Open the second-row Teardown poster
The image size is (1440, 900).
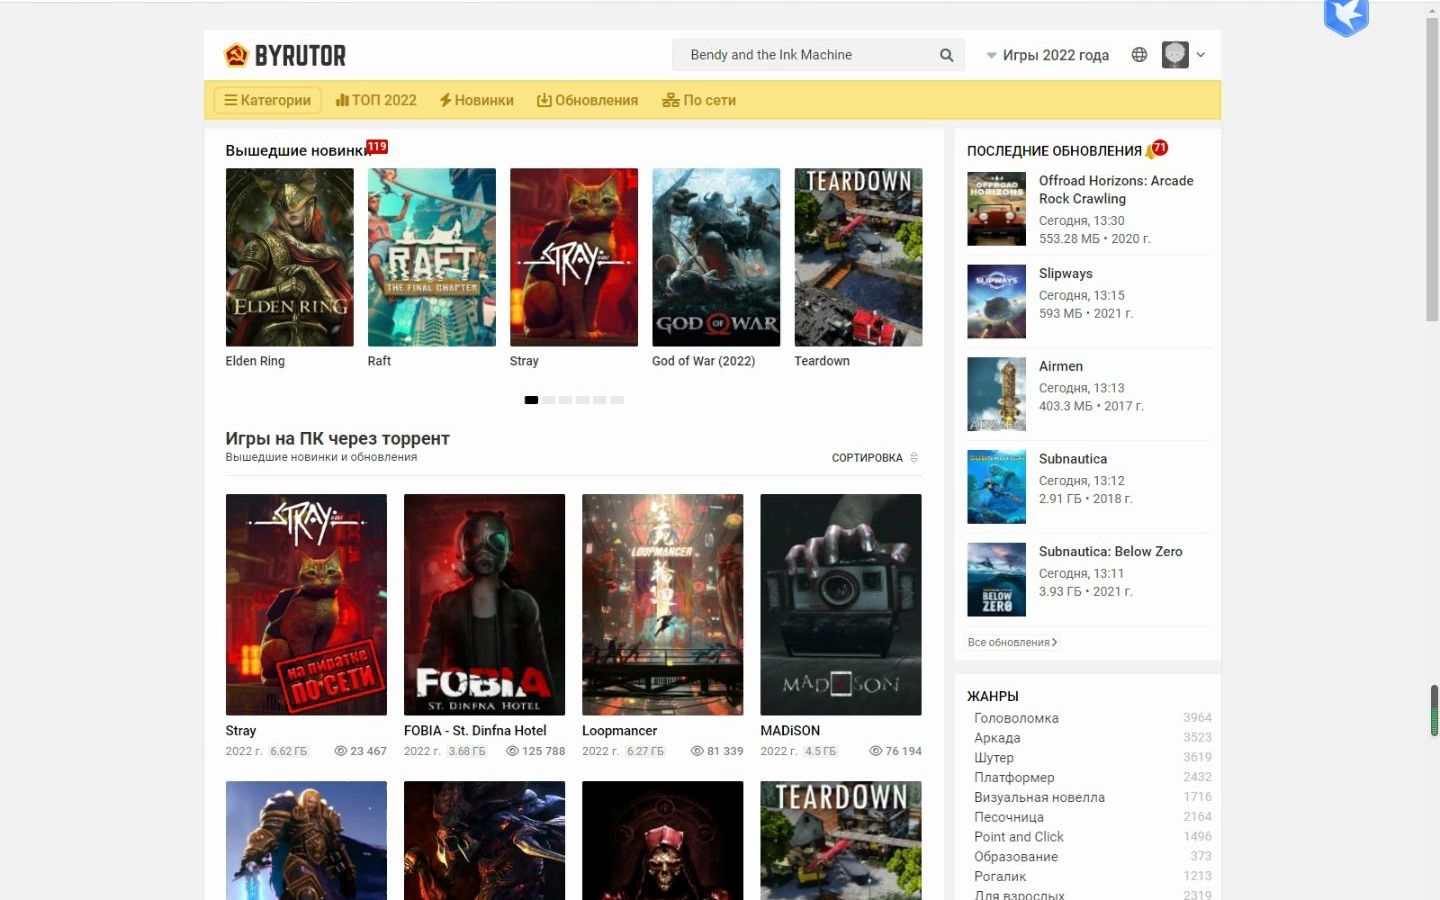(x=840, y=841)
